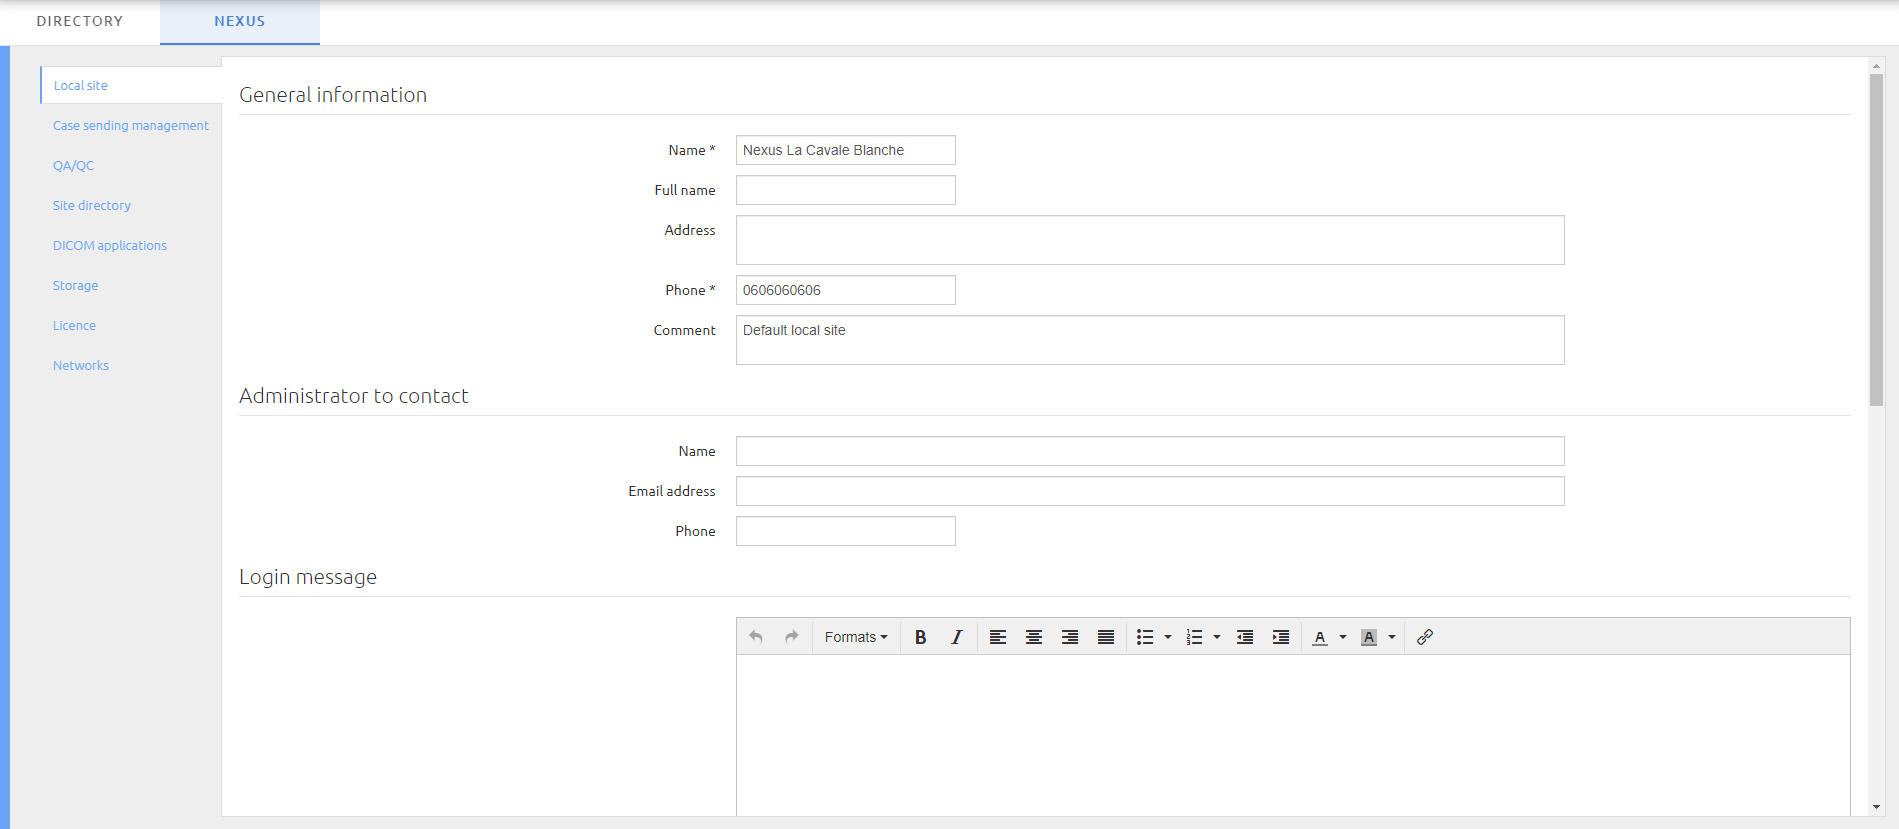The image size is (1899, 829).
Task: Center align text in editor toolbar
Action: [1034, 637]
